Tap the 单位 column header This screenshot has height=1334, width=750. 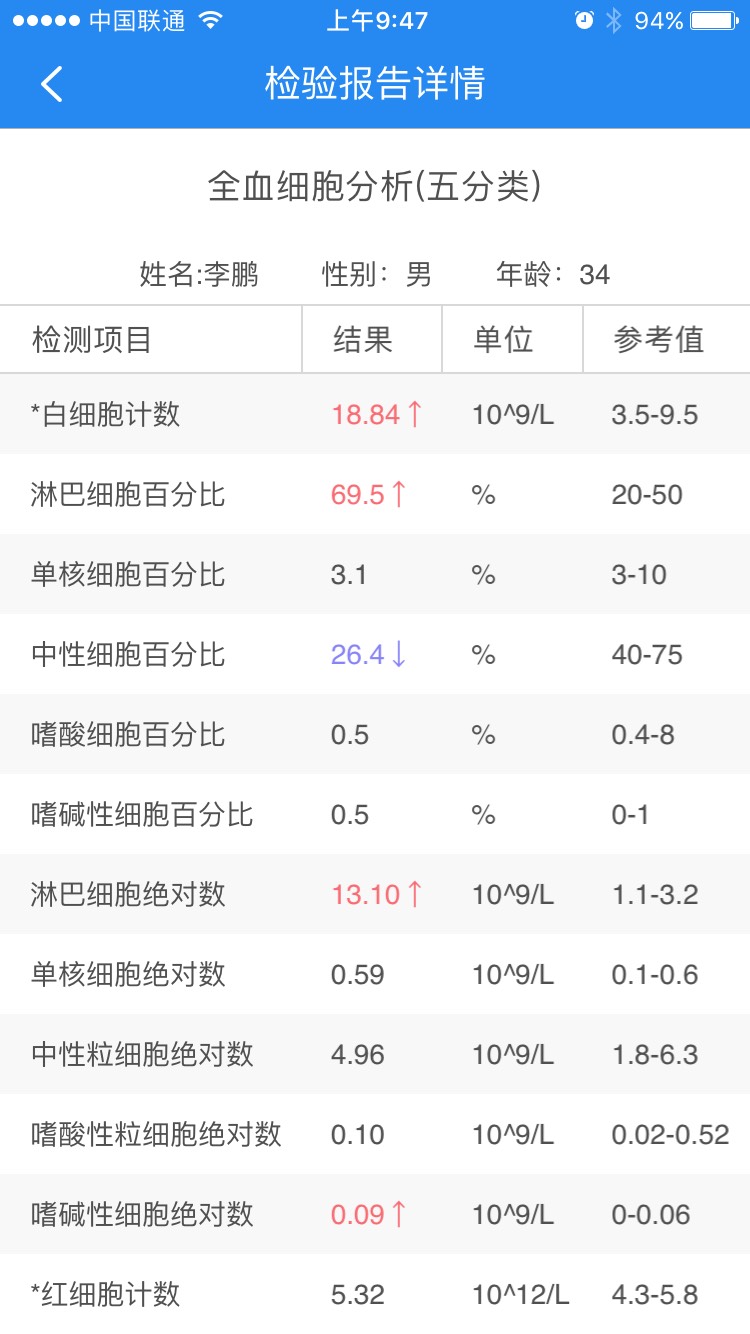pos(503,339)
